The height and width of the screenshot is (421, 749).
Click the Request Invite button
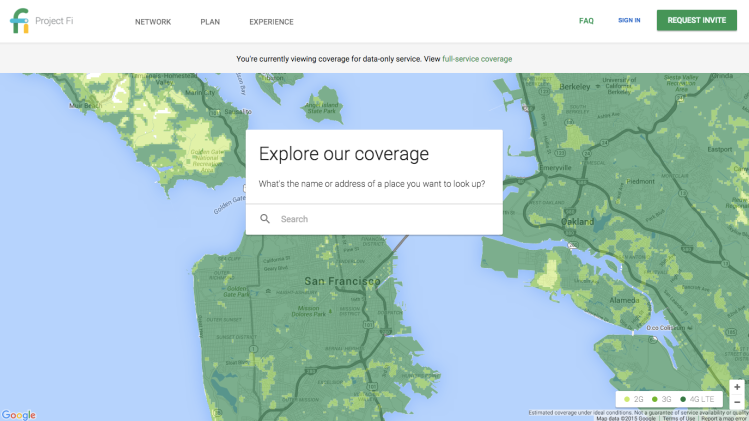click(696, 21)
